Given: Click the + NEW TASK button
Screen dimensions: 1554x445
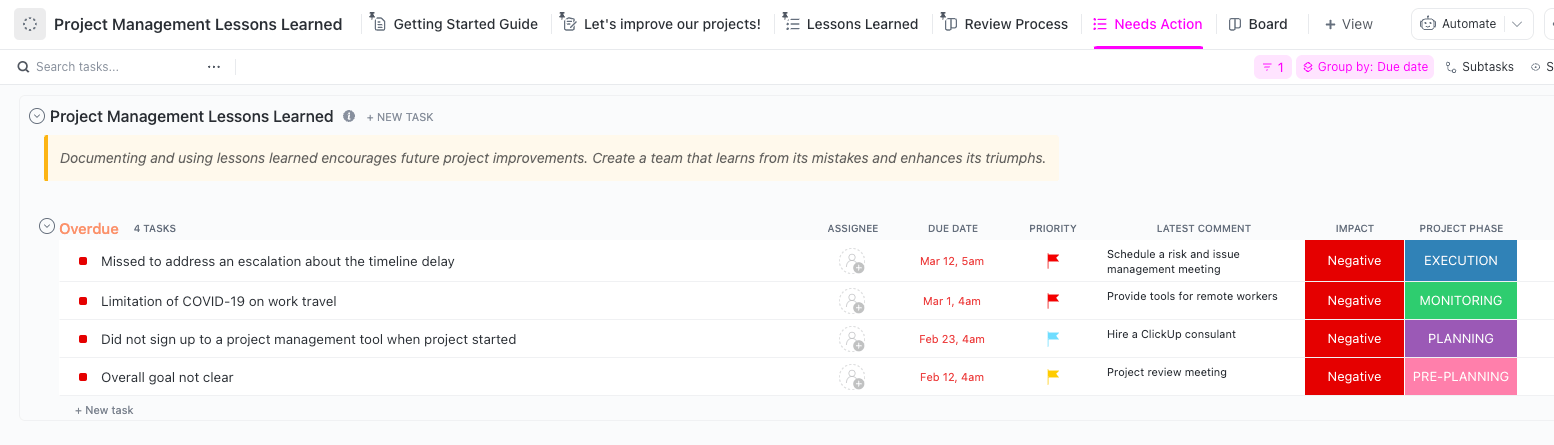Looking at the screenshot, I should (400, 117).
